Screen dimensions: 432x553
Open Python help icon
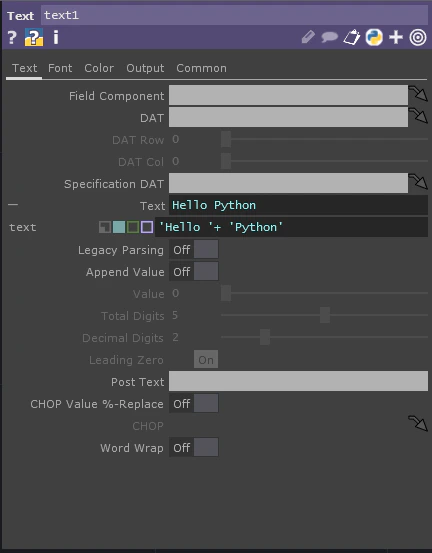point(34,37)
